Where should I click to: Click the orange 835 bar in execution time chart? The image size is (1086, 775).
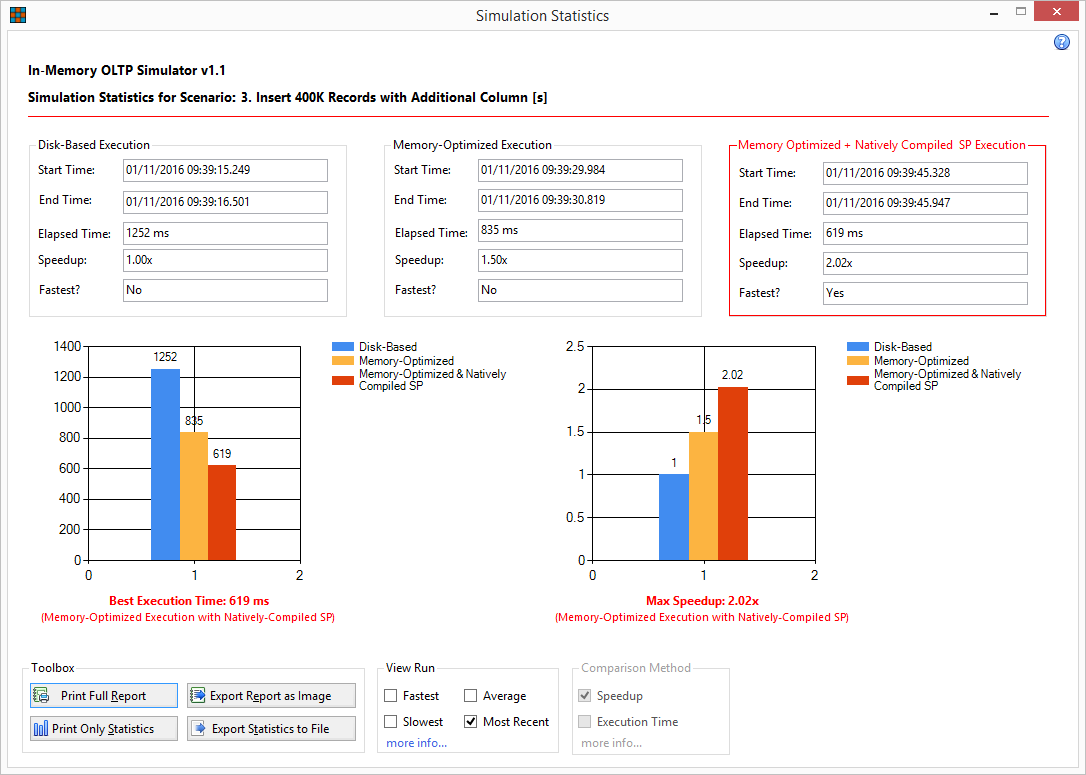194,496
